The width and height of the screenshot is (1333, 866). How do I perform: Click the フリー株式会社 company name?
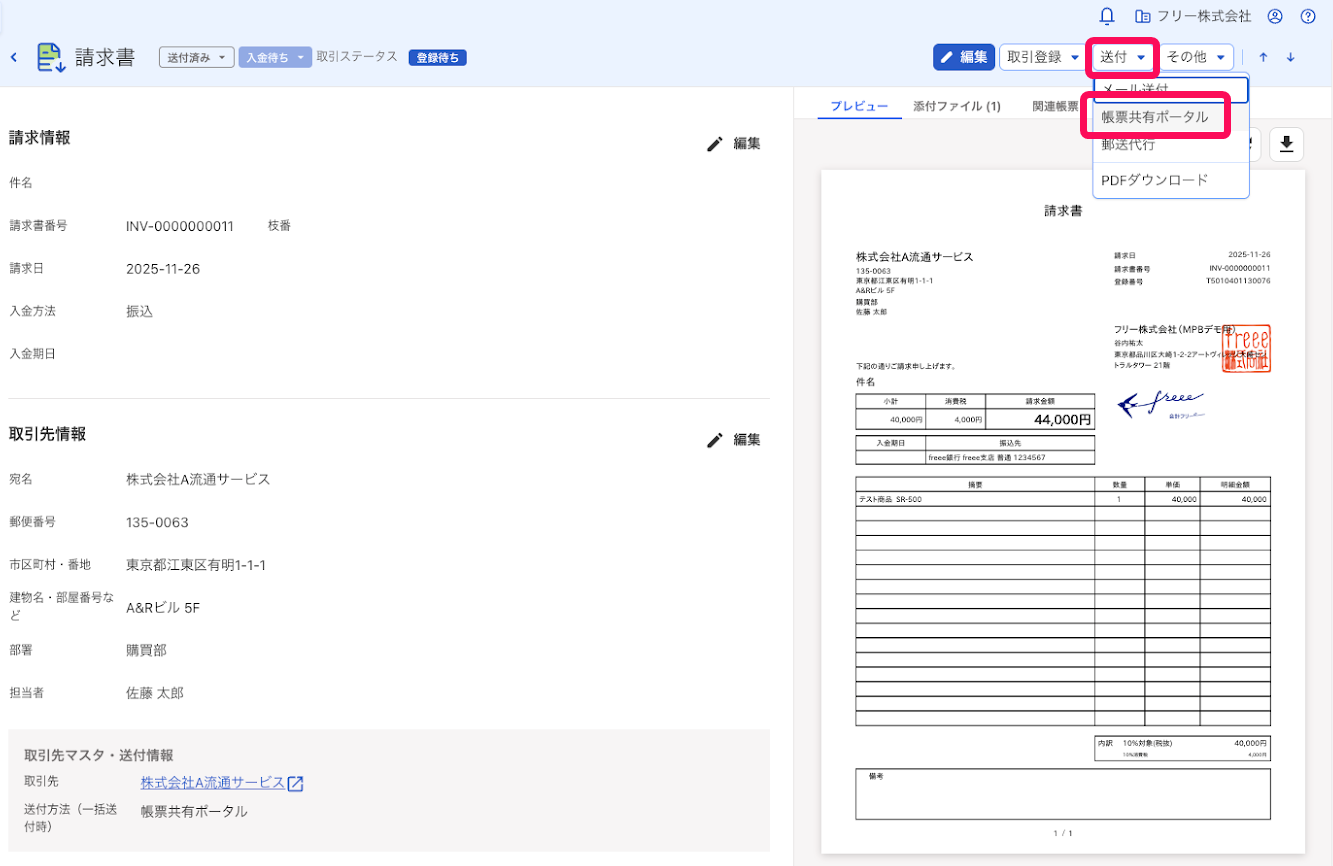1204,16
